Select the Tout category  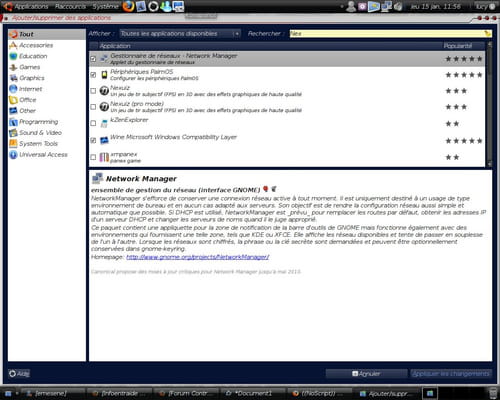point(47,34)
